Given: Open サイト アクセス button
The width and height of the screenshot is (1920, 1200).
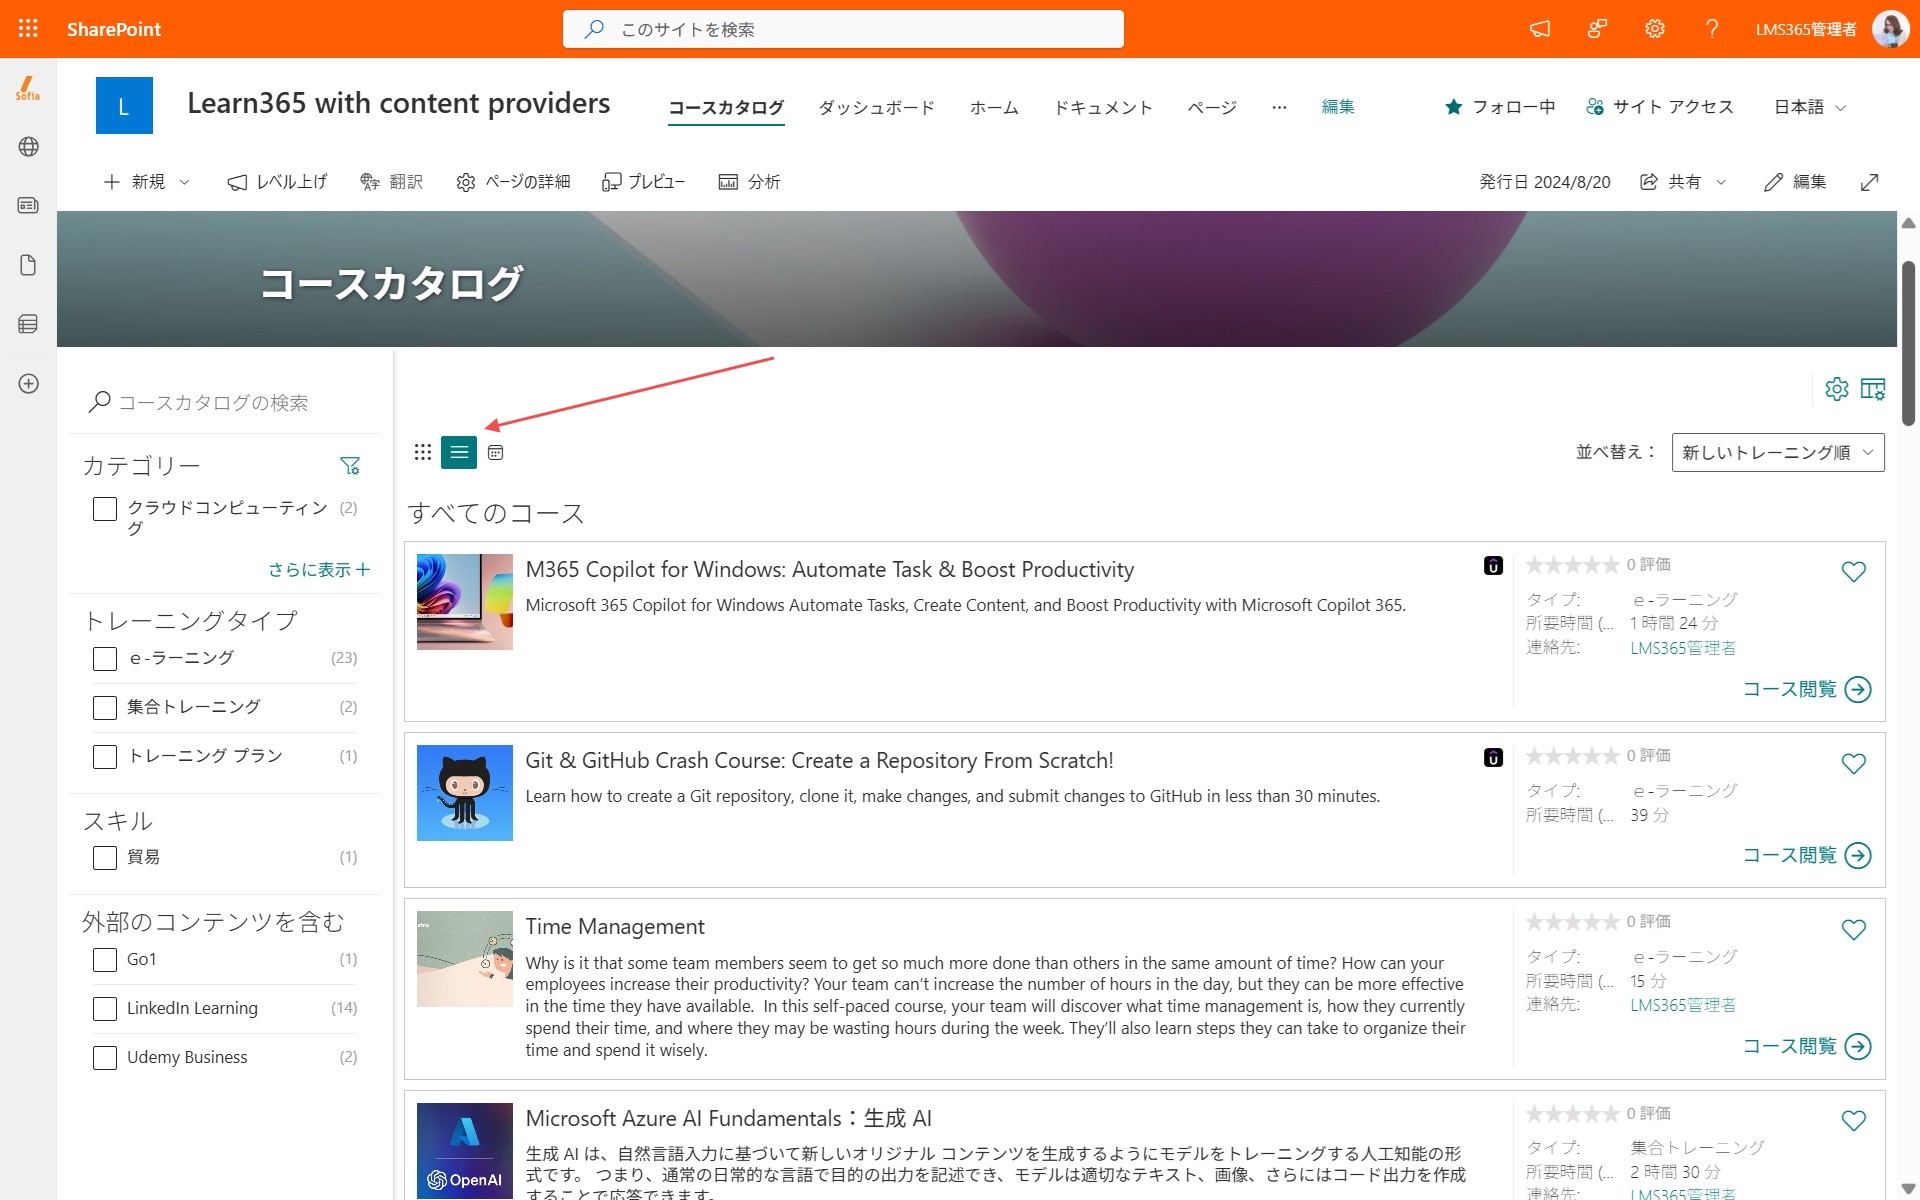Looking at the screenshot, I should point(1660,107).
